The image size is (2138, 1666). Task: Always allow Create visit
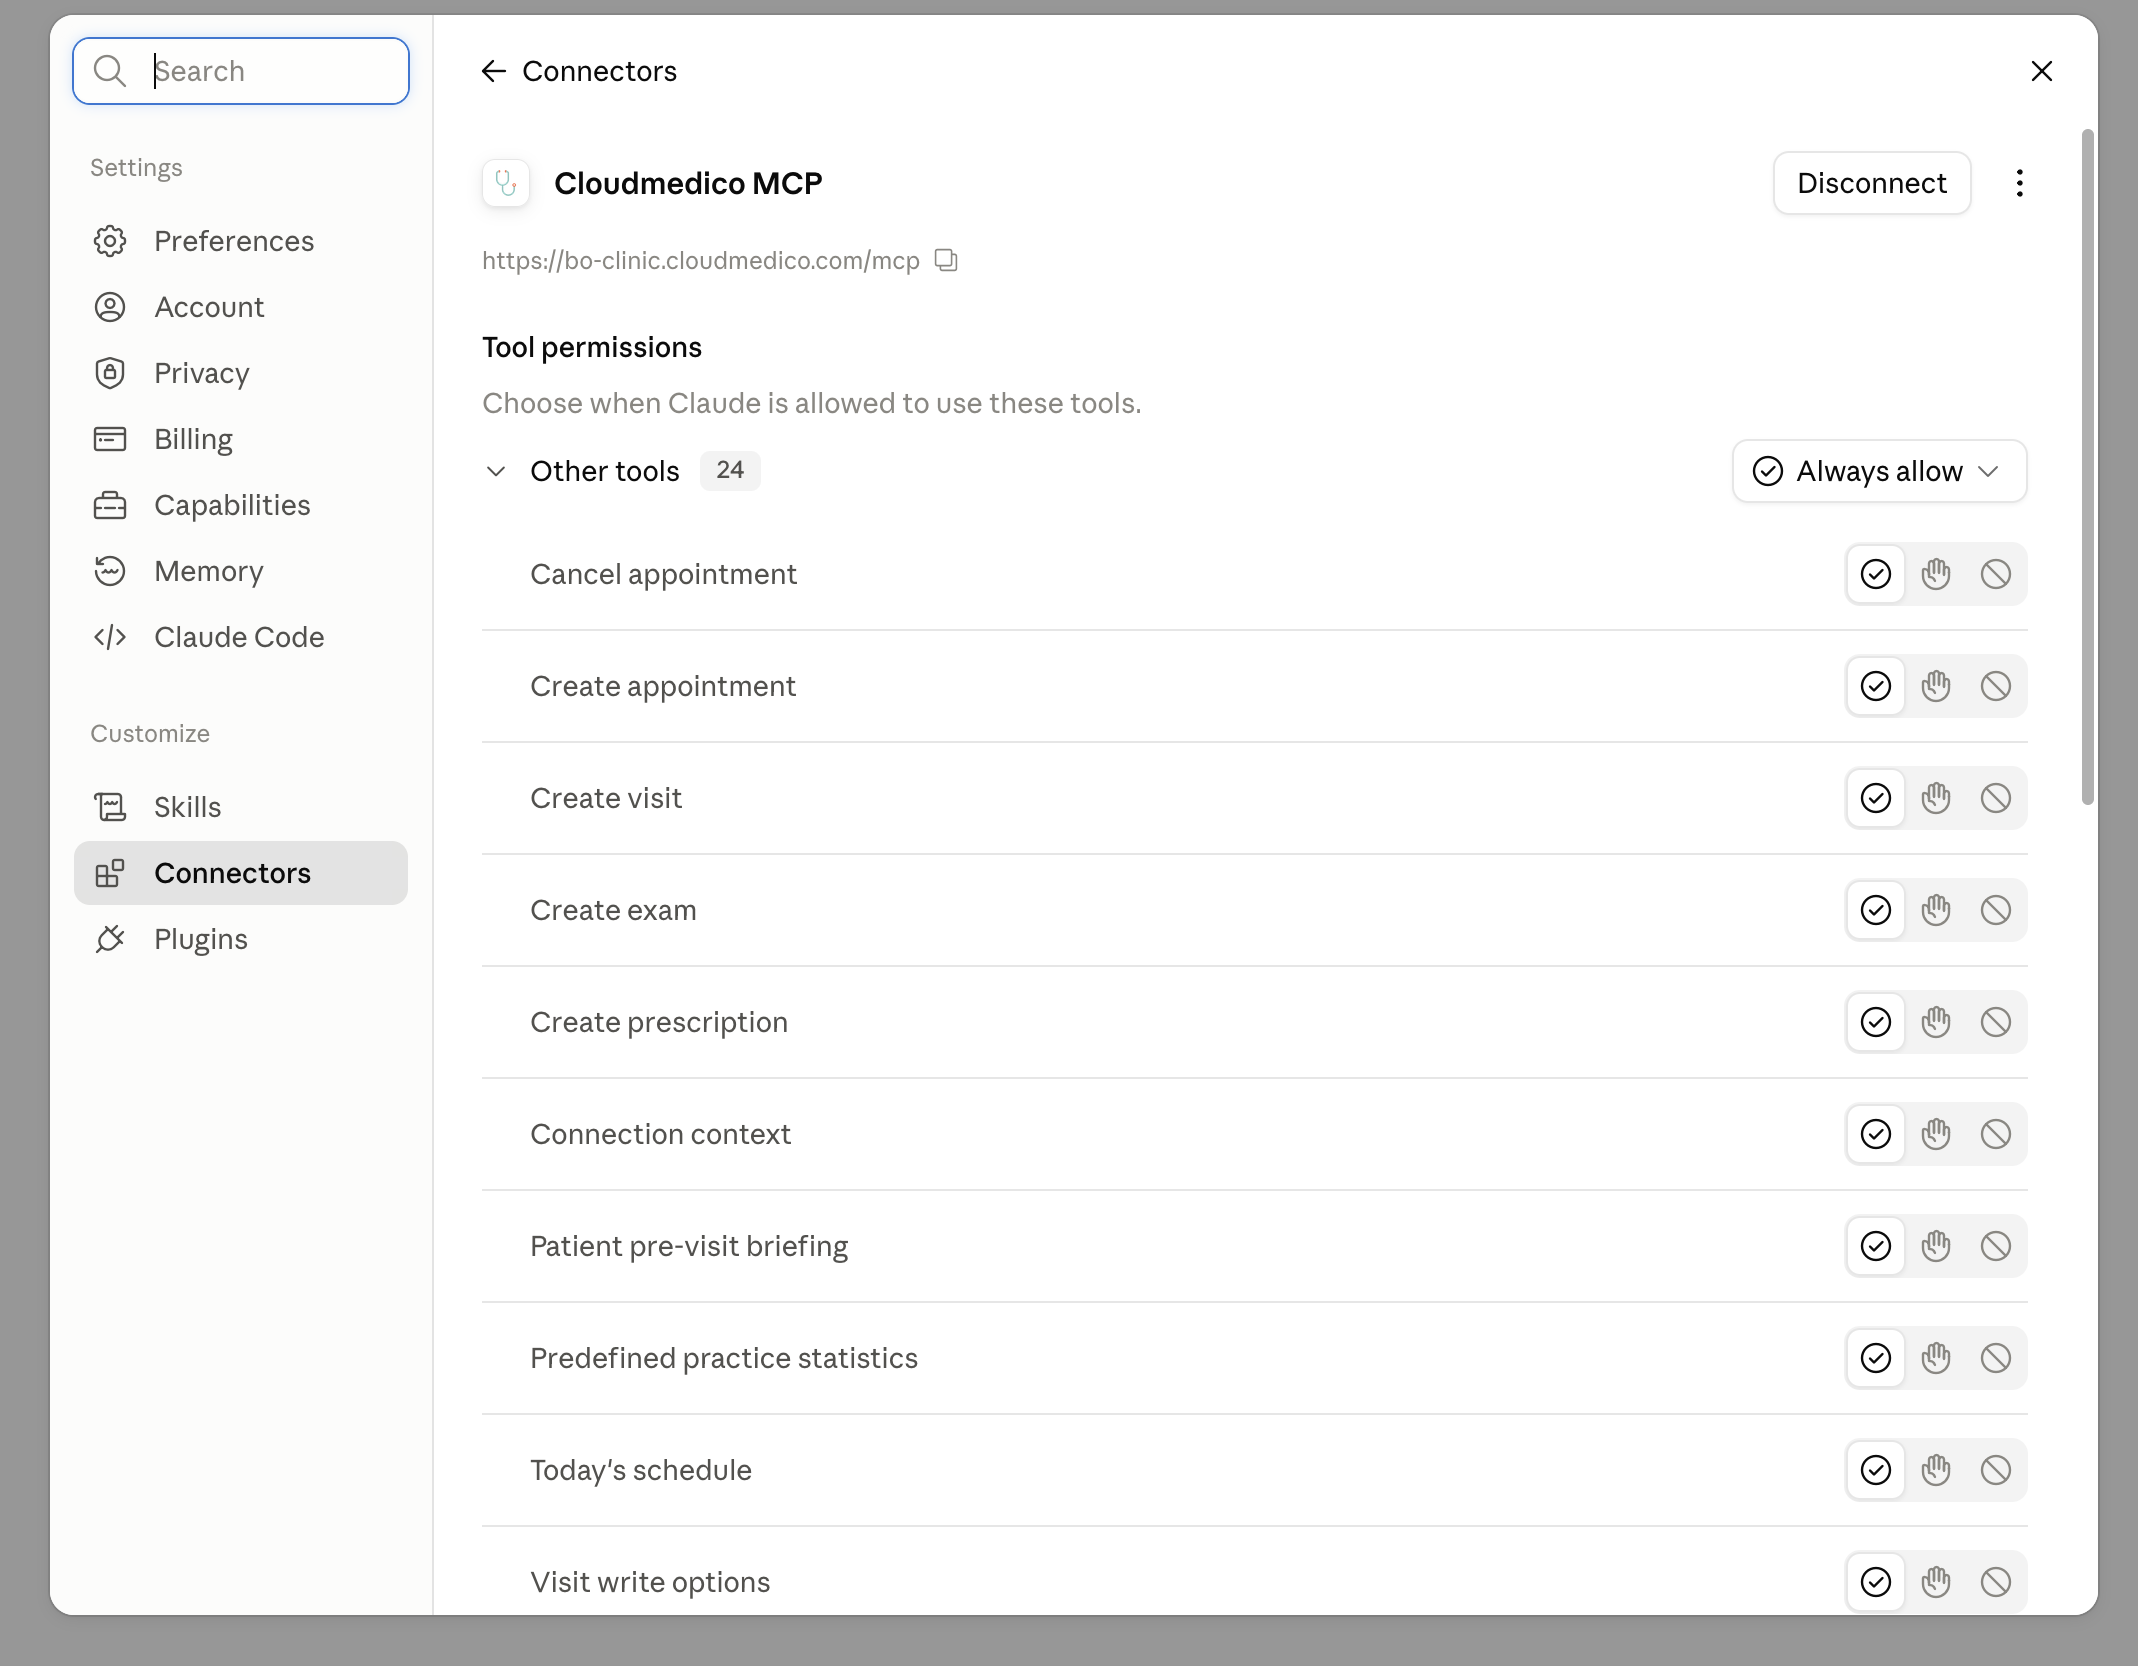pos(1876,798)
